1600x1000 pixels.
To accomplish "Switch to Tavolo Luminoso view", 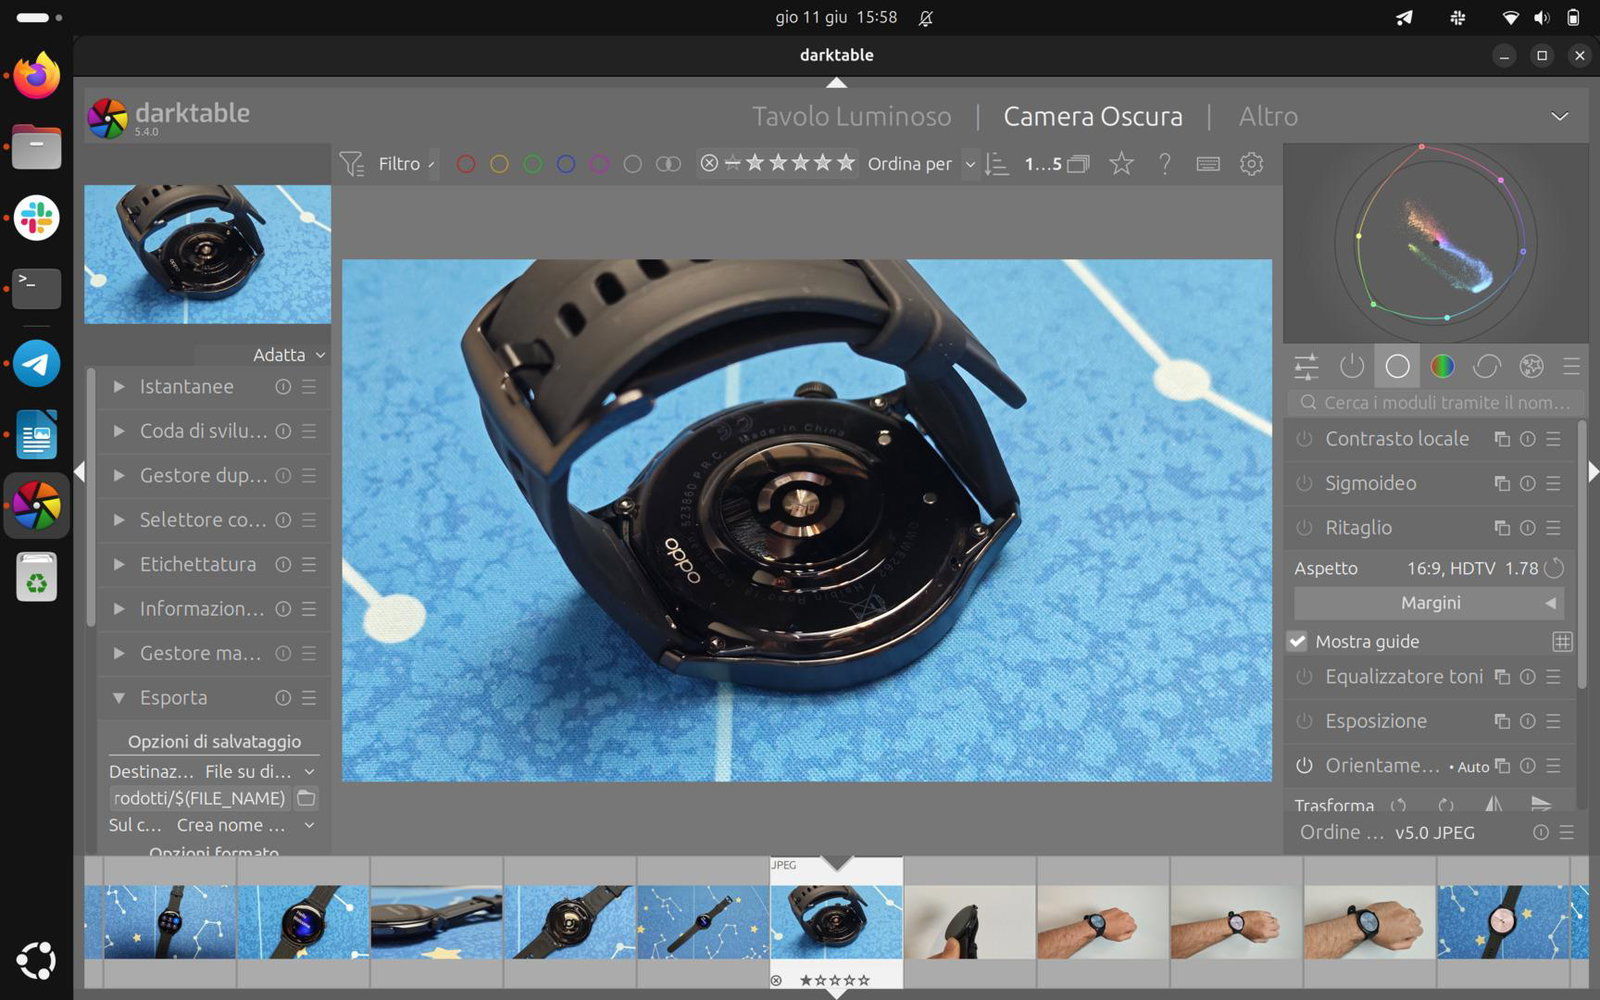I will 852,117.
